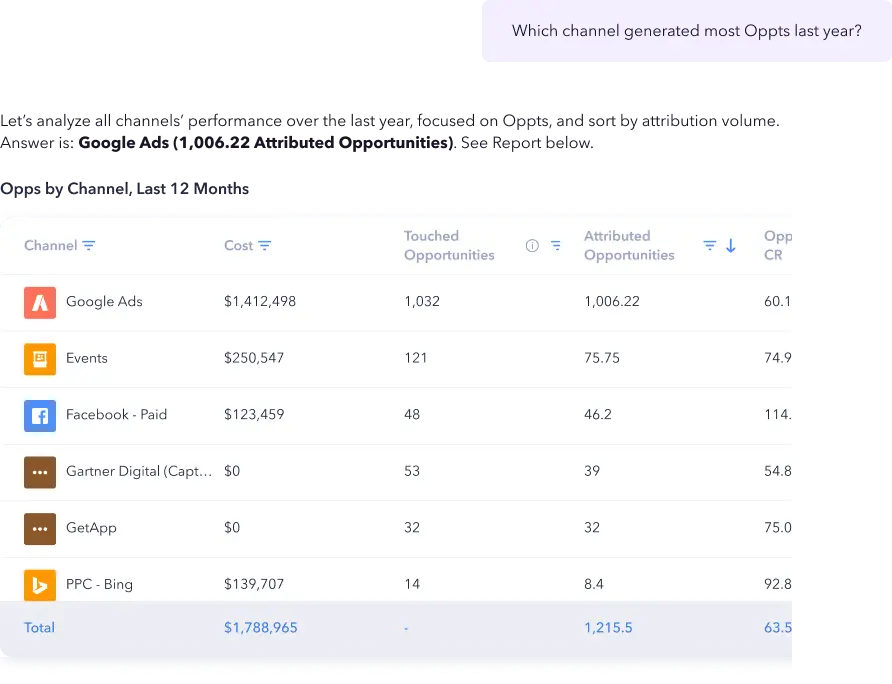Click the Google Ads channel icon
Screen dimensions: 892x684
[x=39, y=302]
